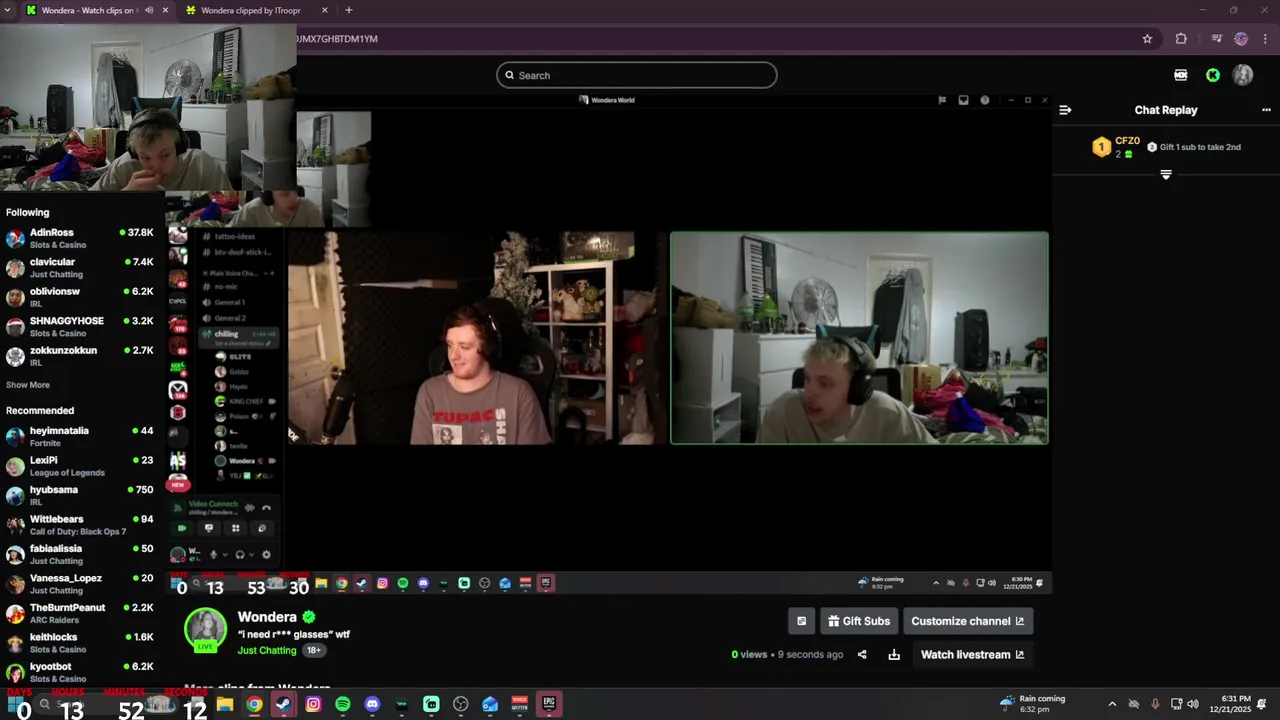This screenshot has width=1280, height=720.
Task: Open the Chrome extensions puzzle icon
Action: tap(1181, 39)
